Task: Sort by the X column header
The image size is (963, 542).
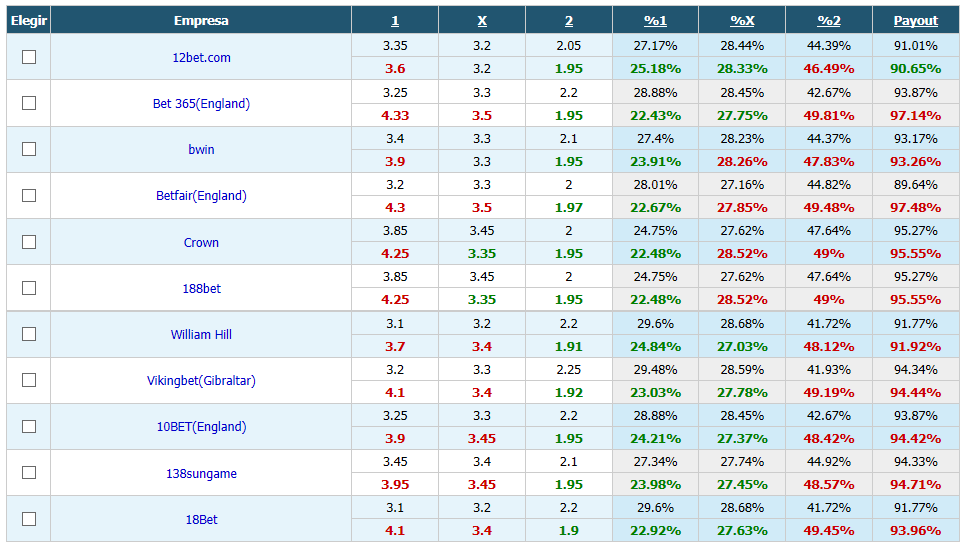Action: click(482, 21)
